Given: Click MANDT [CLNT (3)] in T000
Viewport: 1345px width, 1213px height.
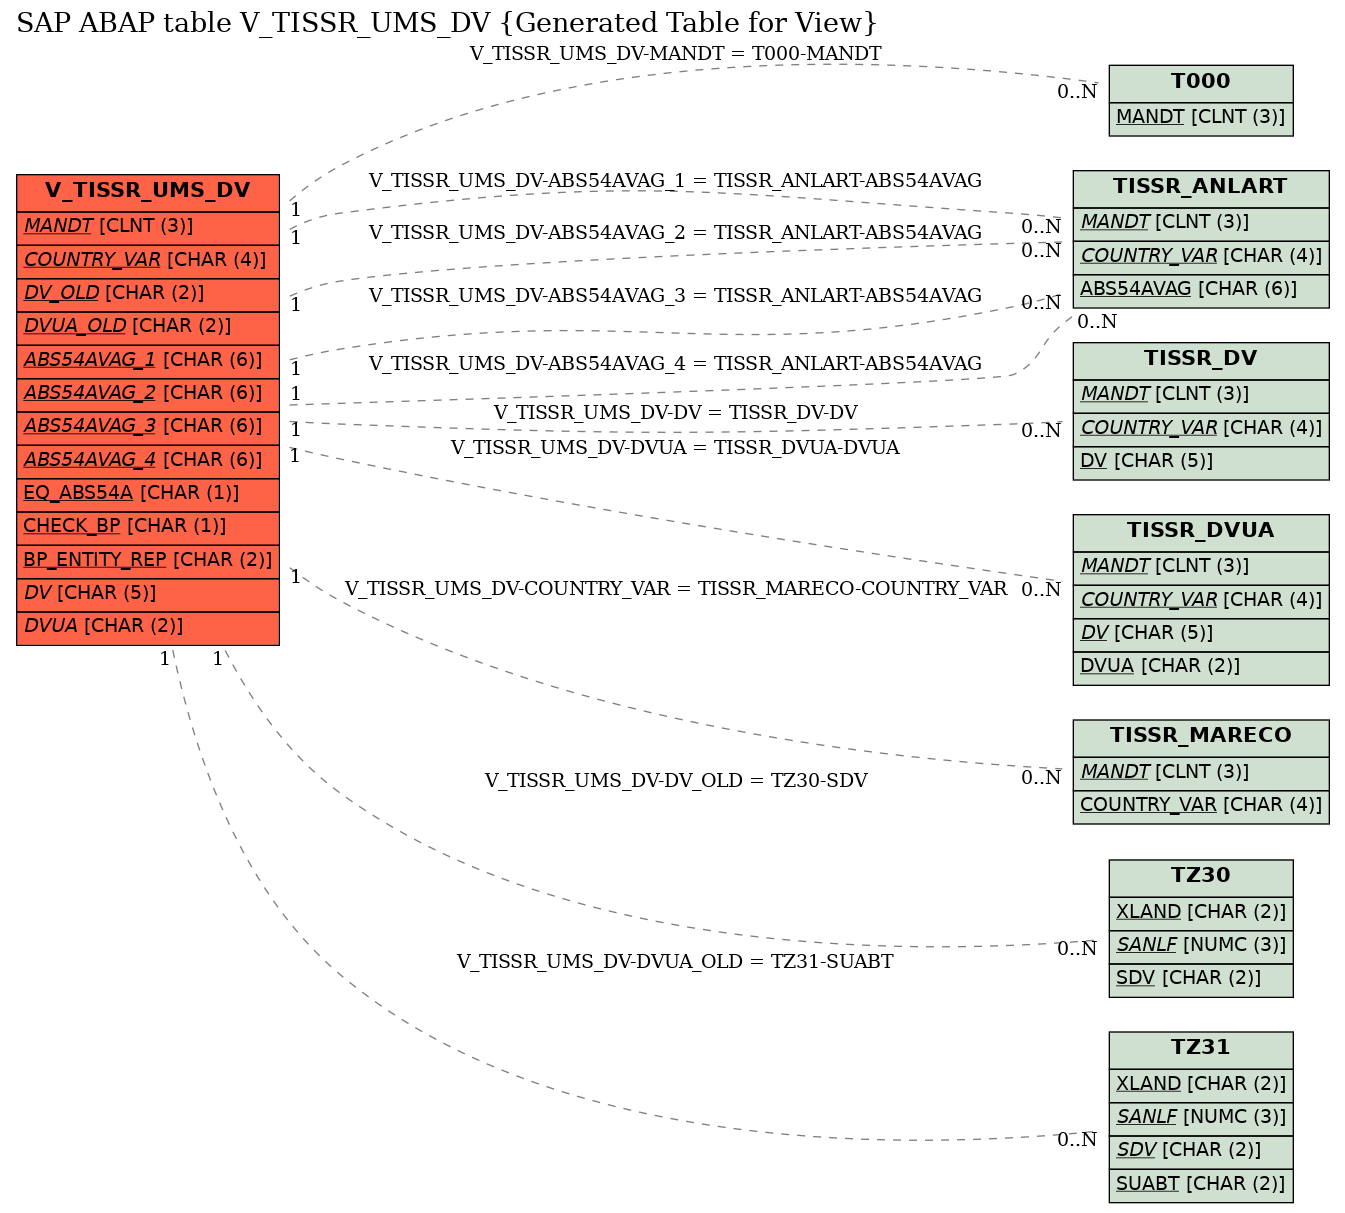Looking at the screenshot, I should [1201, 118].
